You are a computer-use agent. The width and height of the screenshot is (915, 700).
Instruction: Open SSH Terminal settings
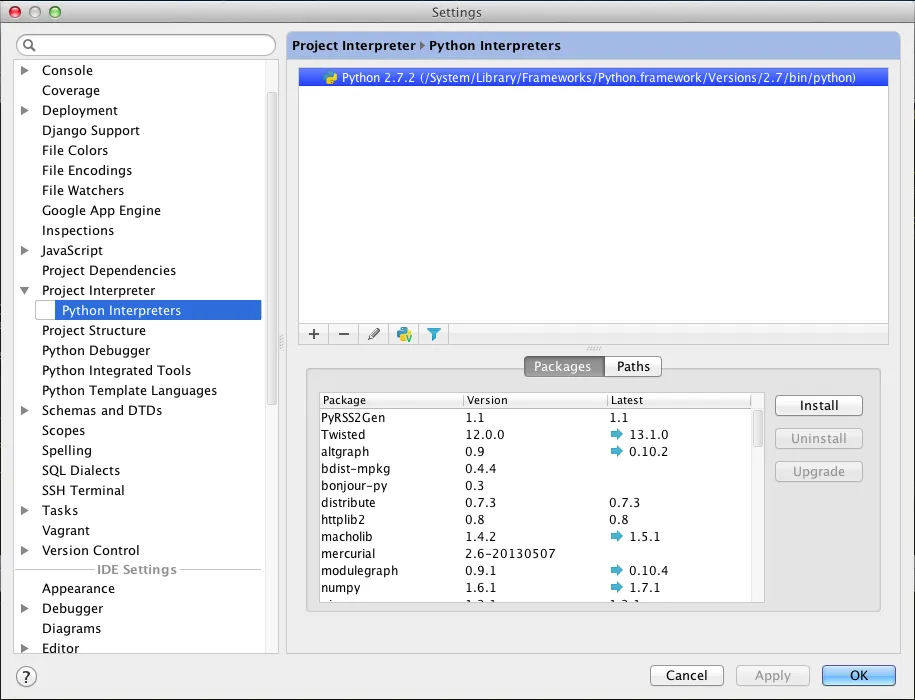click(83, 491)
